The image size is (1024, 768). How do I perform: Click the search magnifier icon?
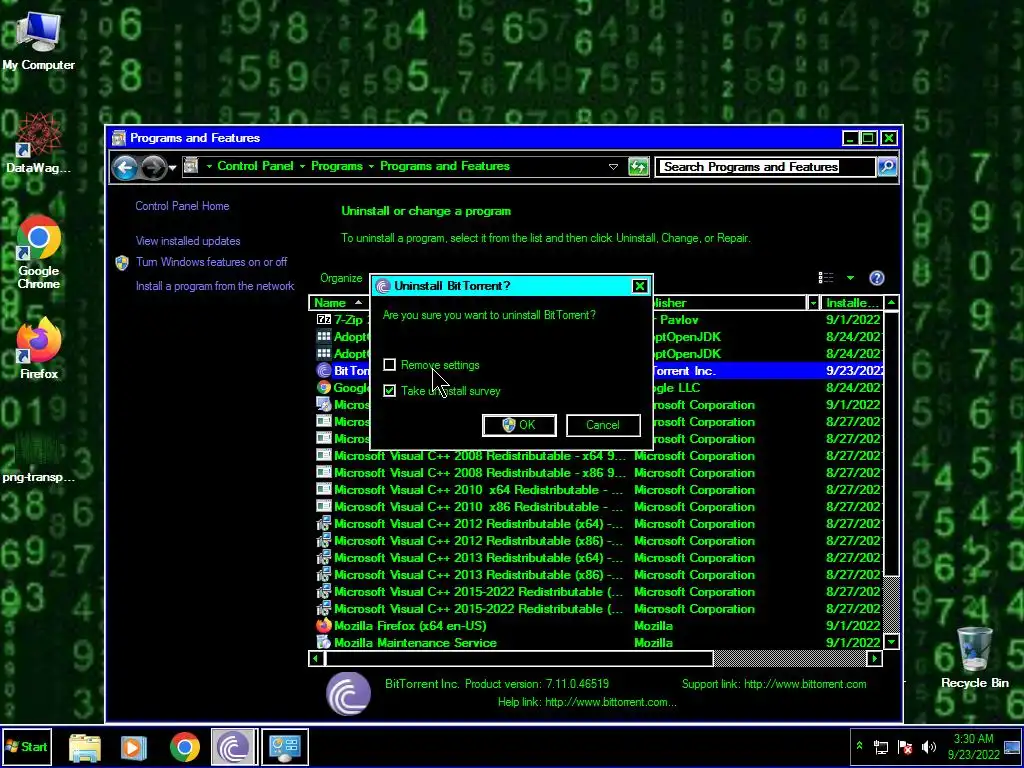pos(887,167)
